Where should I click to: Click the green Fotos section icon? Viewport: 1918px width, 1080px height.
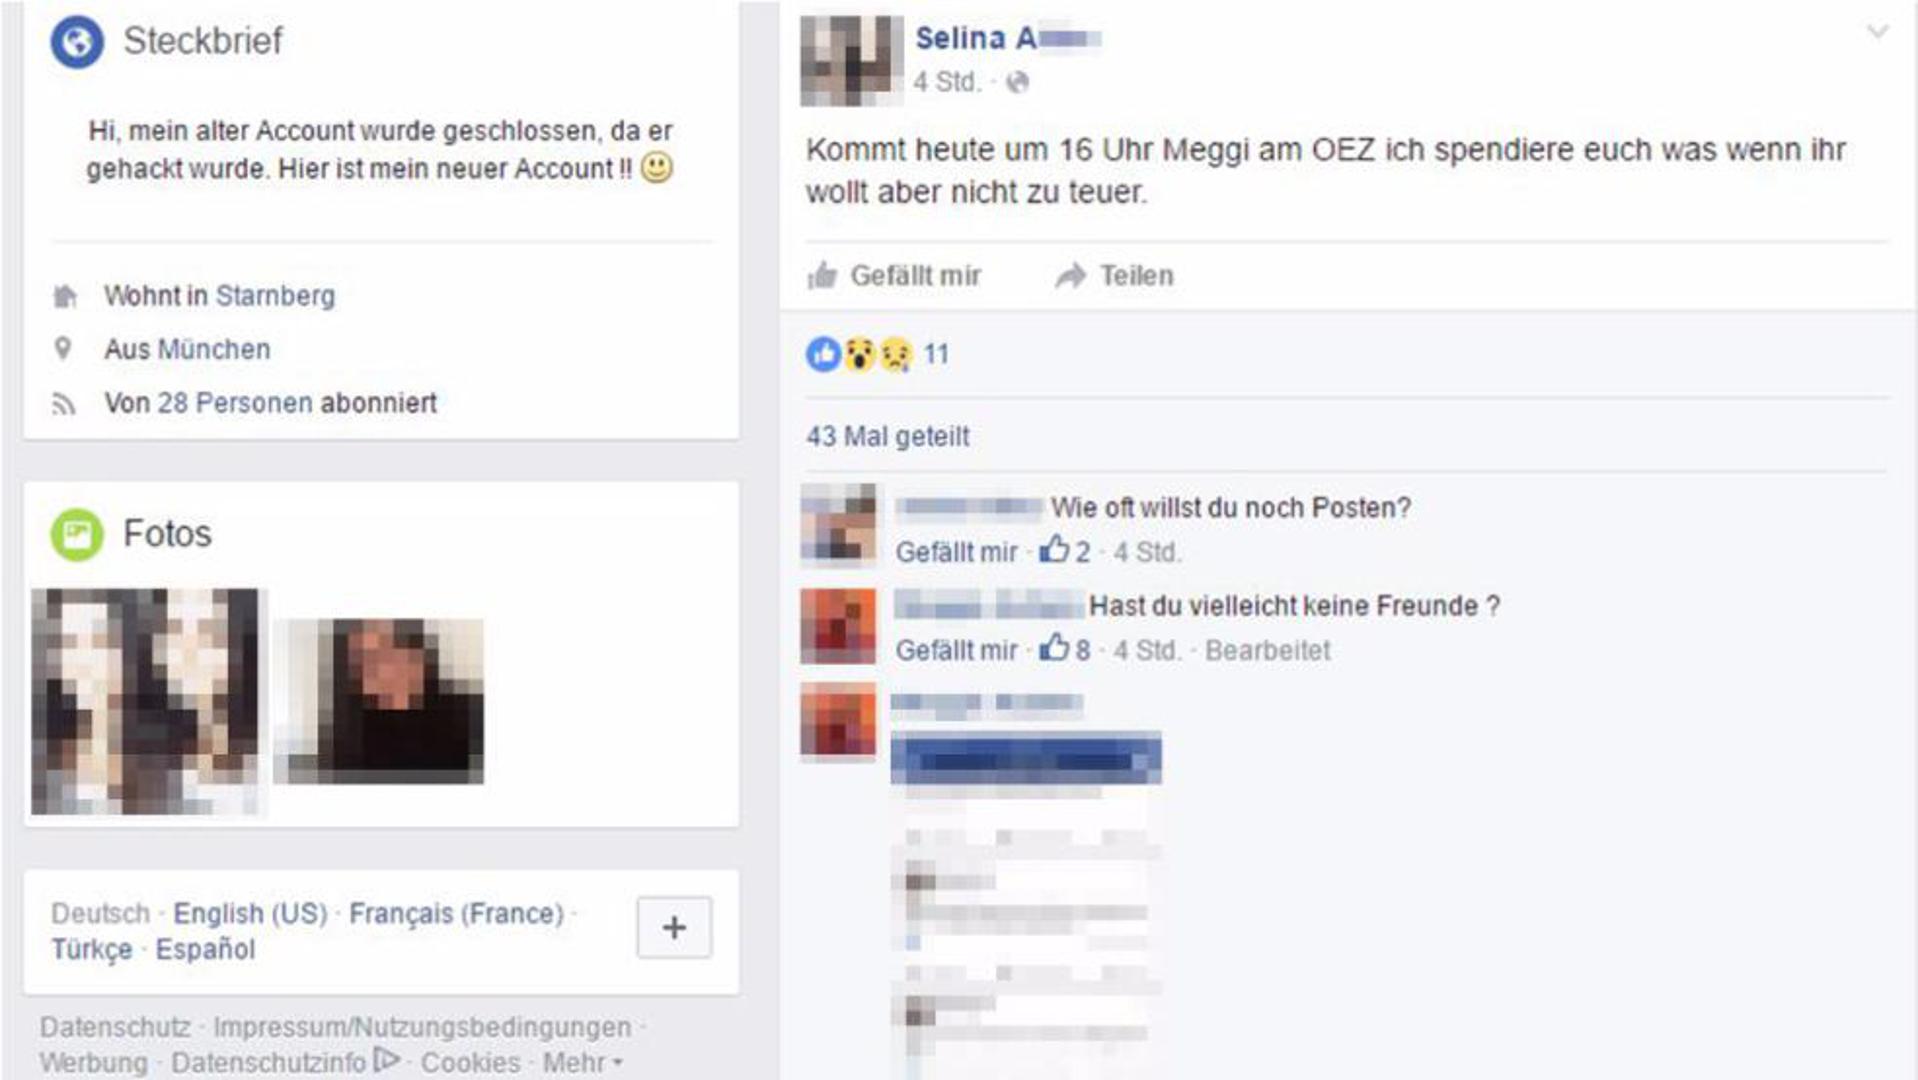click(77, 534)
